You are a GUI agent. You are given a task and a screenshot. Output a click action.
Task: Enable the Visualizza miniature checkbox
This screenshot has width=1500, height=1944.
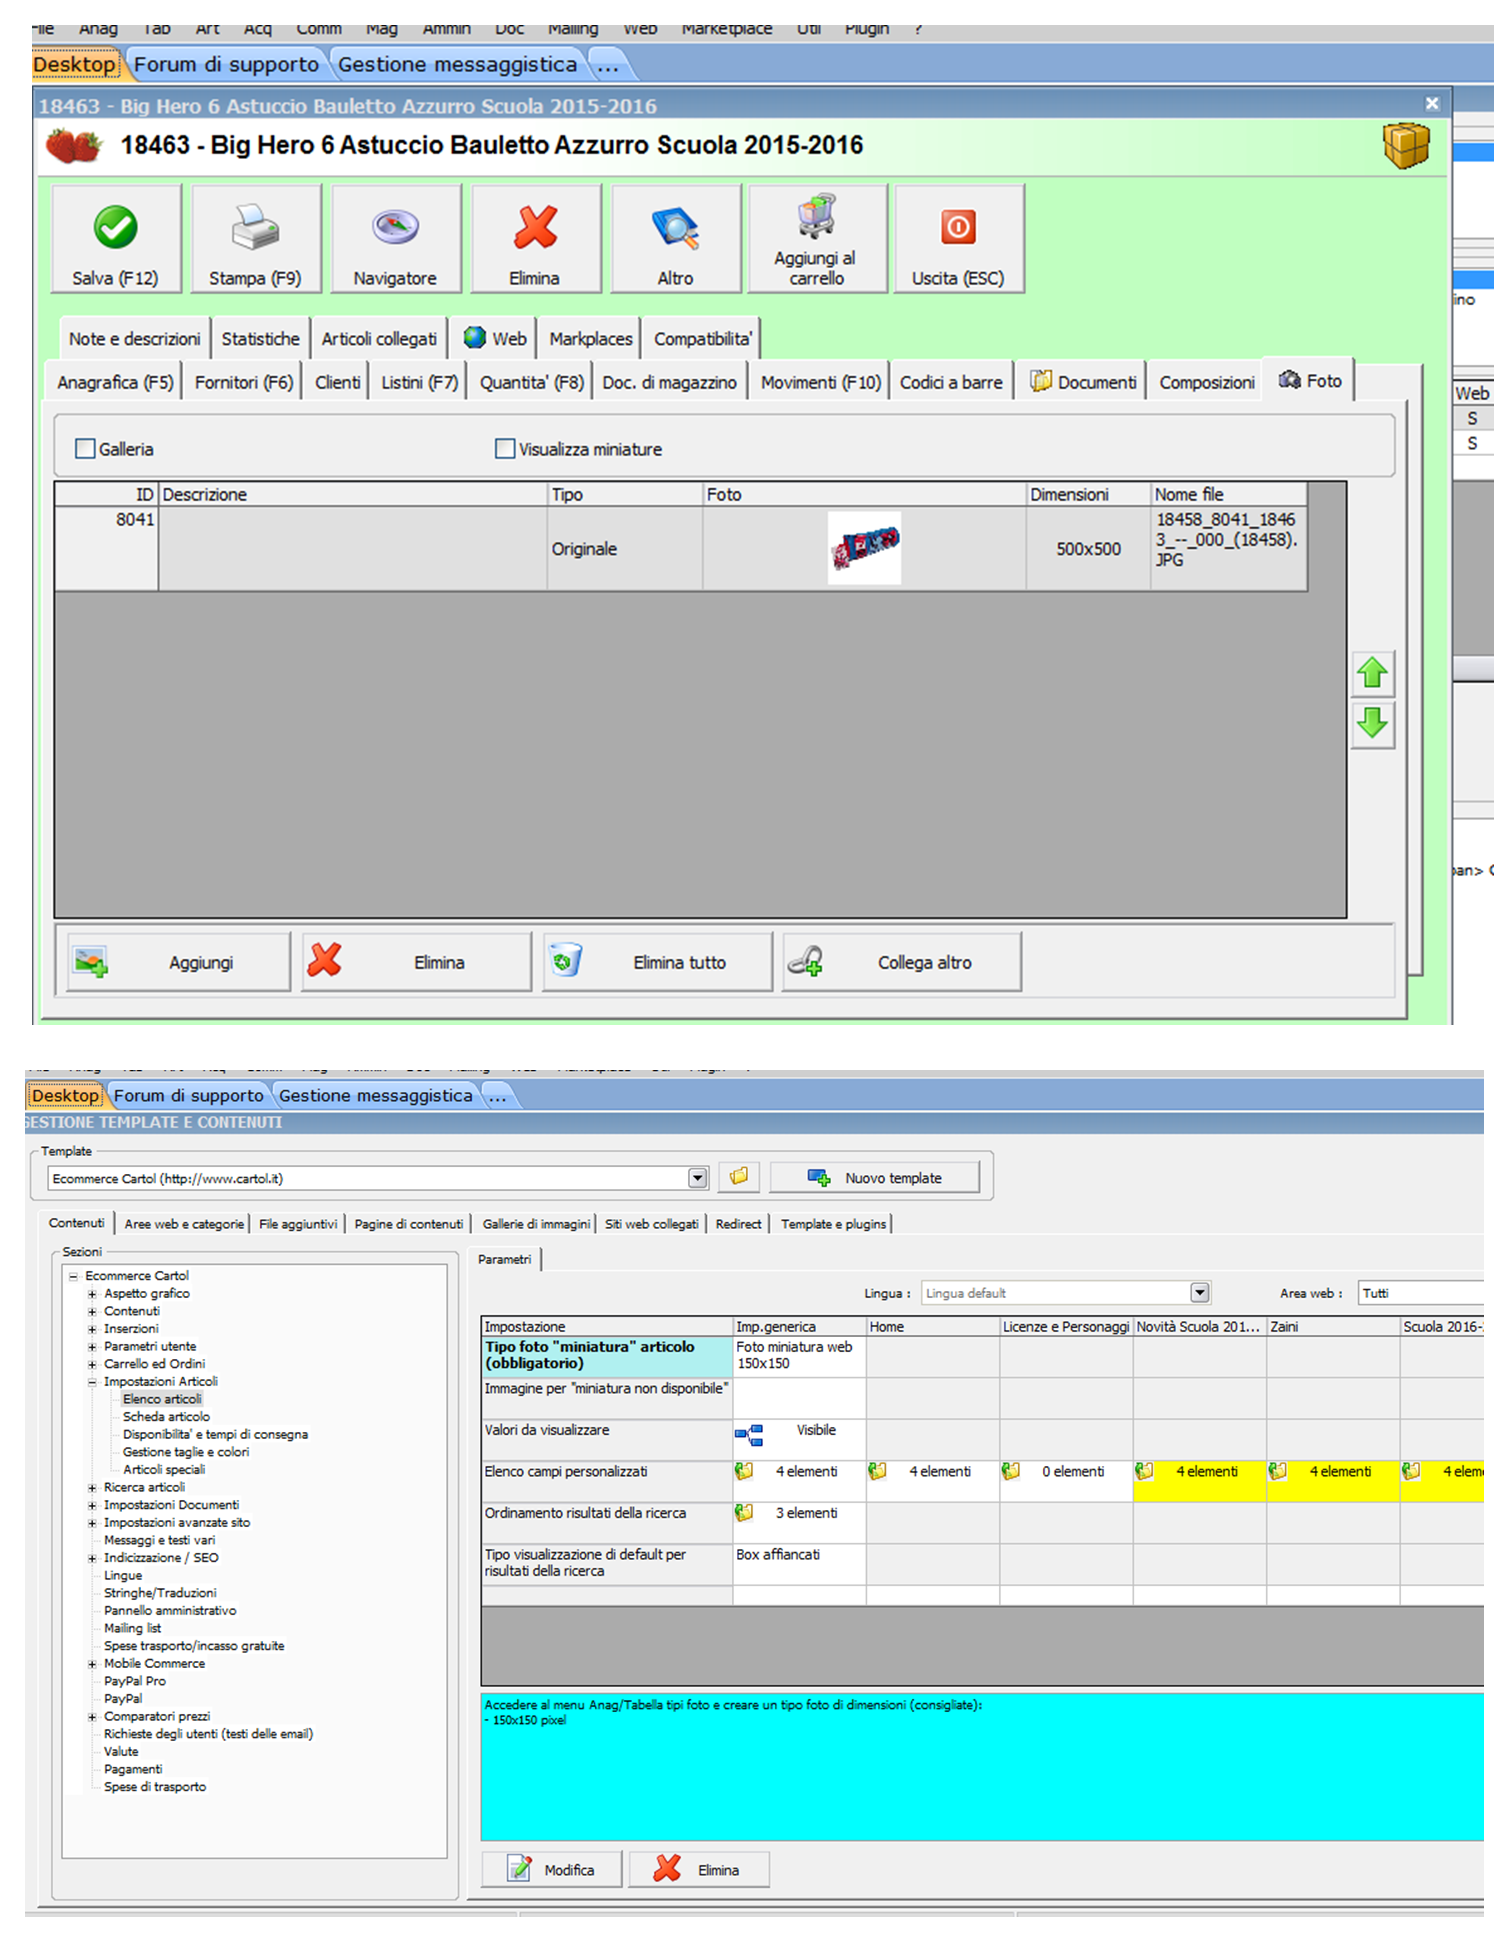coord(505,449)
